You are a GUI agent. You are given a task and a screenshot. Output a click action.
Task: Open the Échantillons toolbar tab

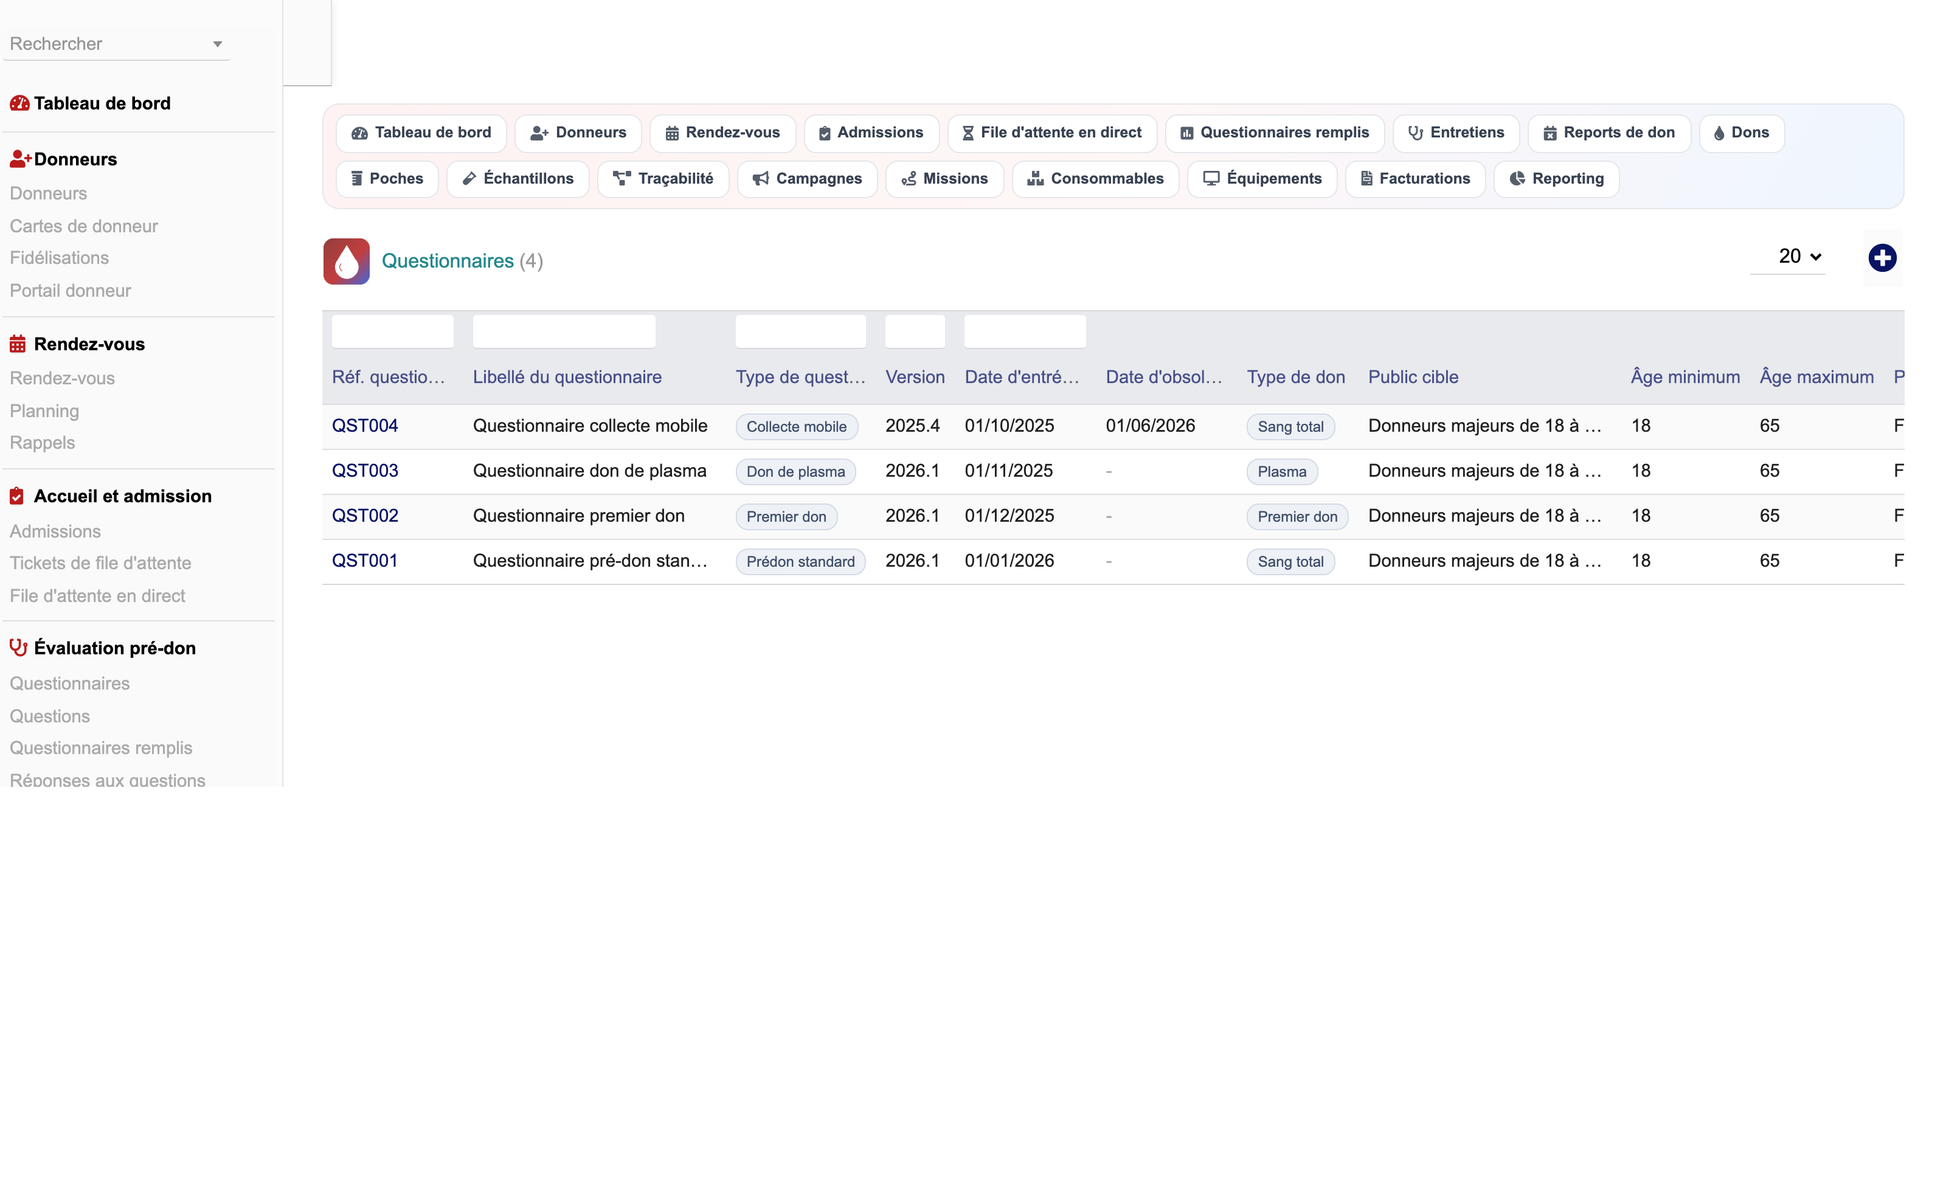[x=518, y=179]
